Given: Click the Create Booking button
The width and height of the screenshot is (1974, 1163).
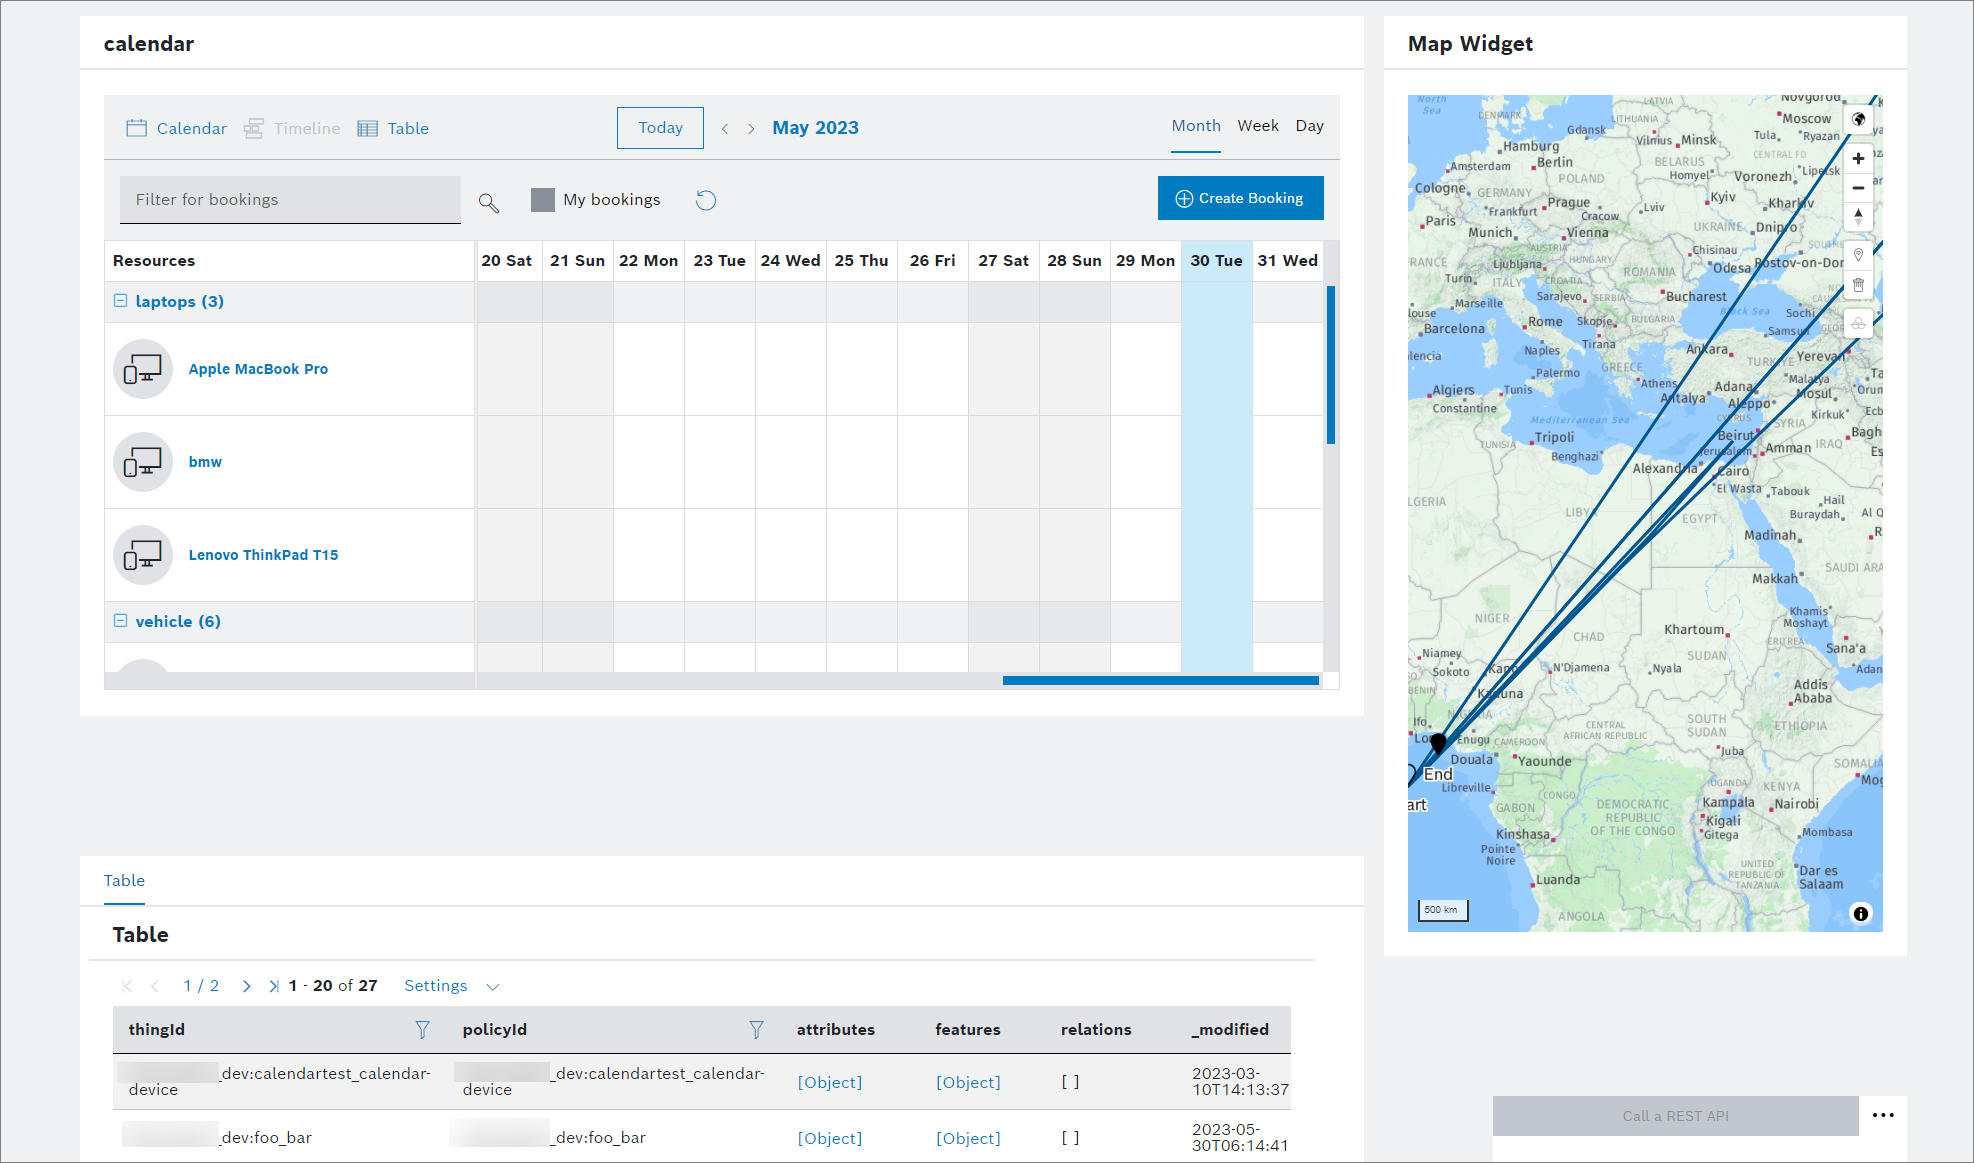Looking at the screenshot, I should click(1239, 198).
